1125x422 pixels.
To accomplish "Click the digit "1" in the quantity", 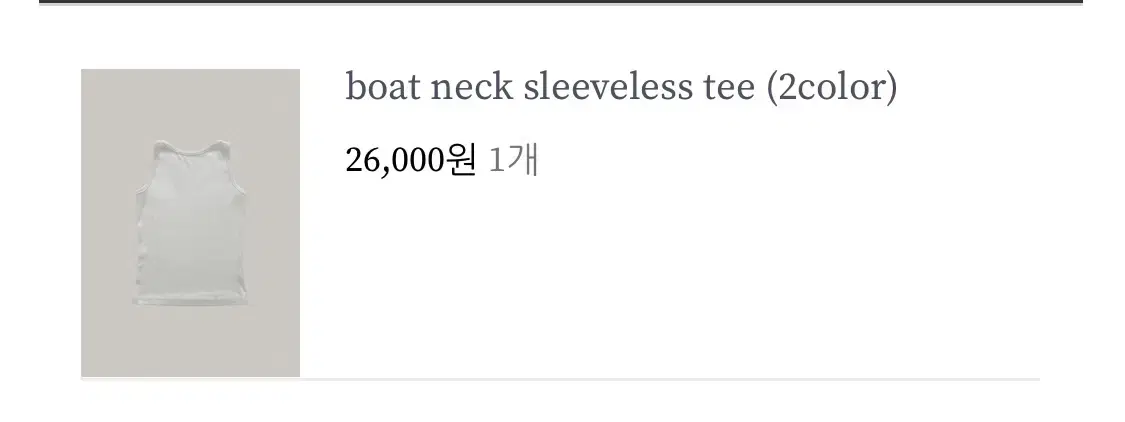I will click(496, 161).
